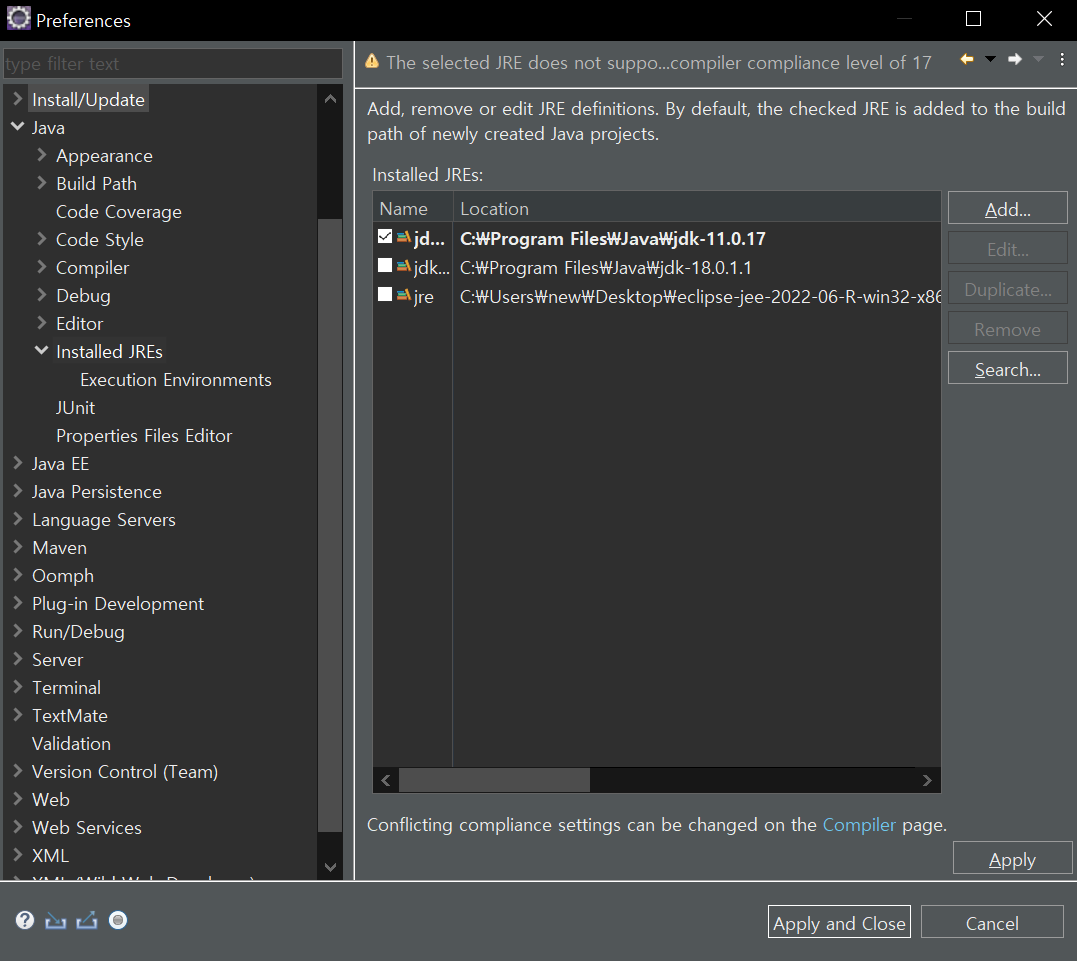Expand the Java EE node
The image size is (1077, 961).
(x=18, y=463)
